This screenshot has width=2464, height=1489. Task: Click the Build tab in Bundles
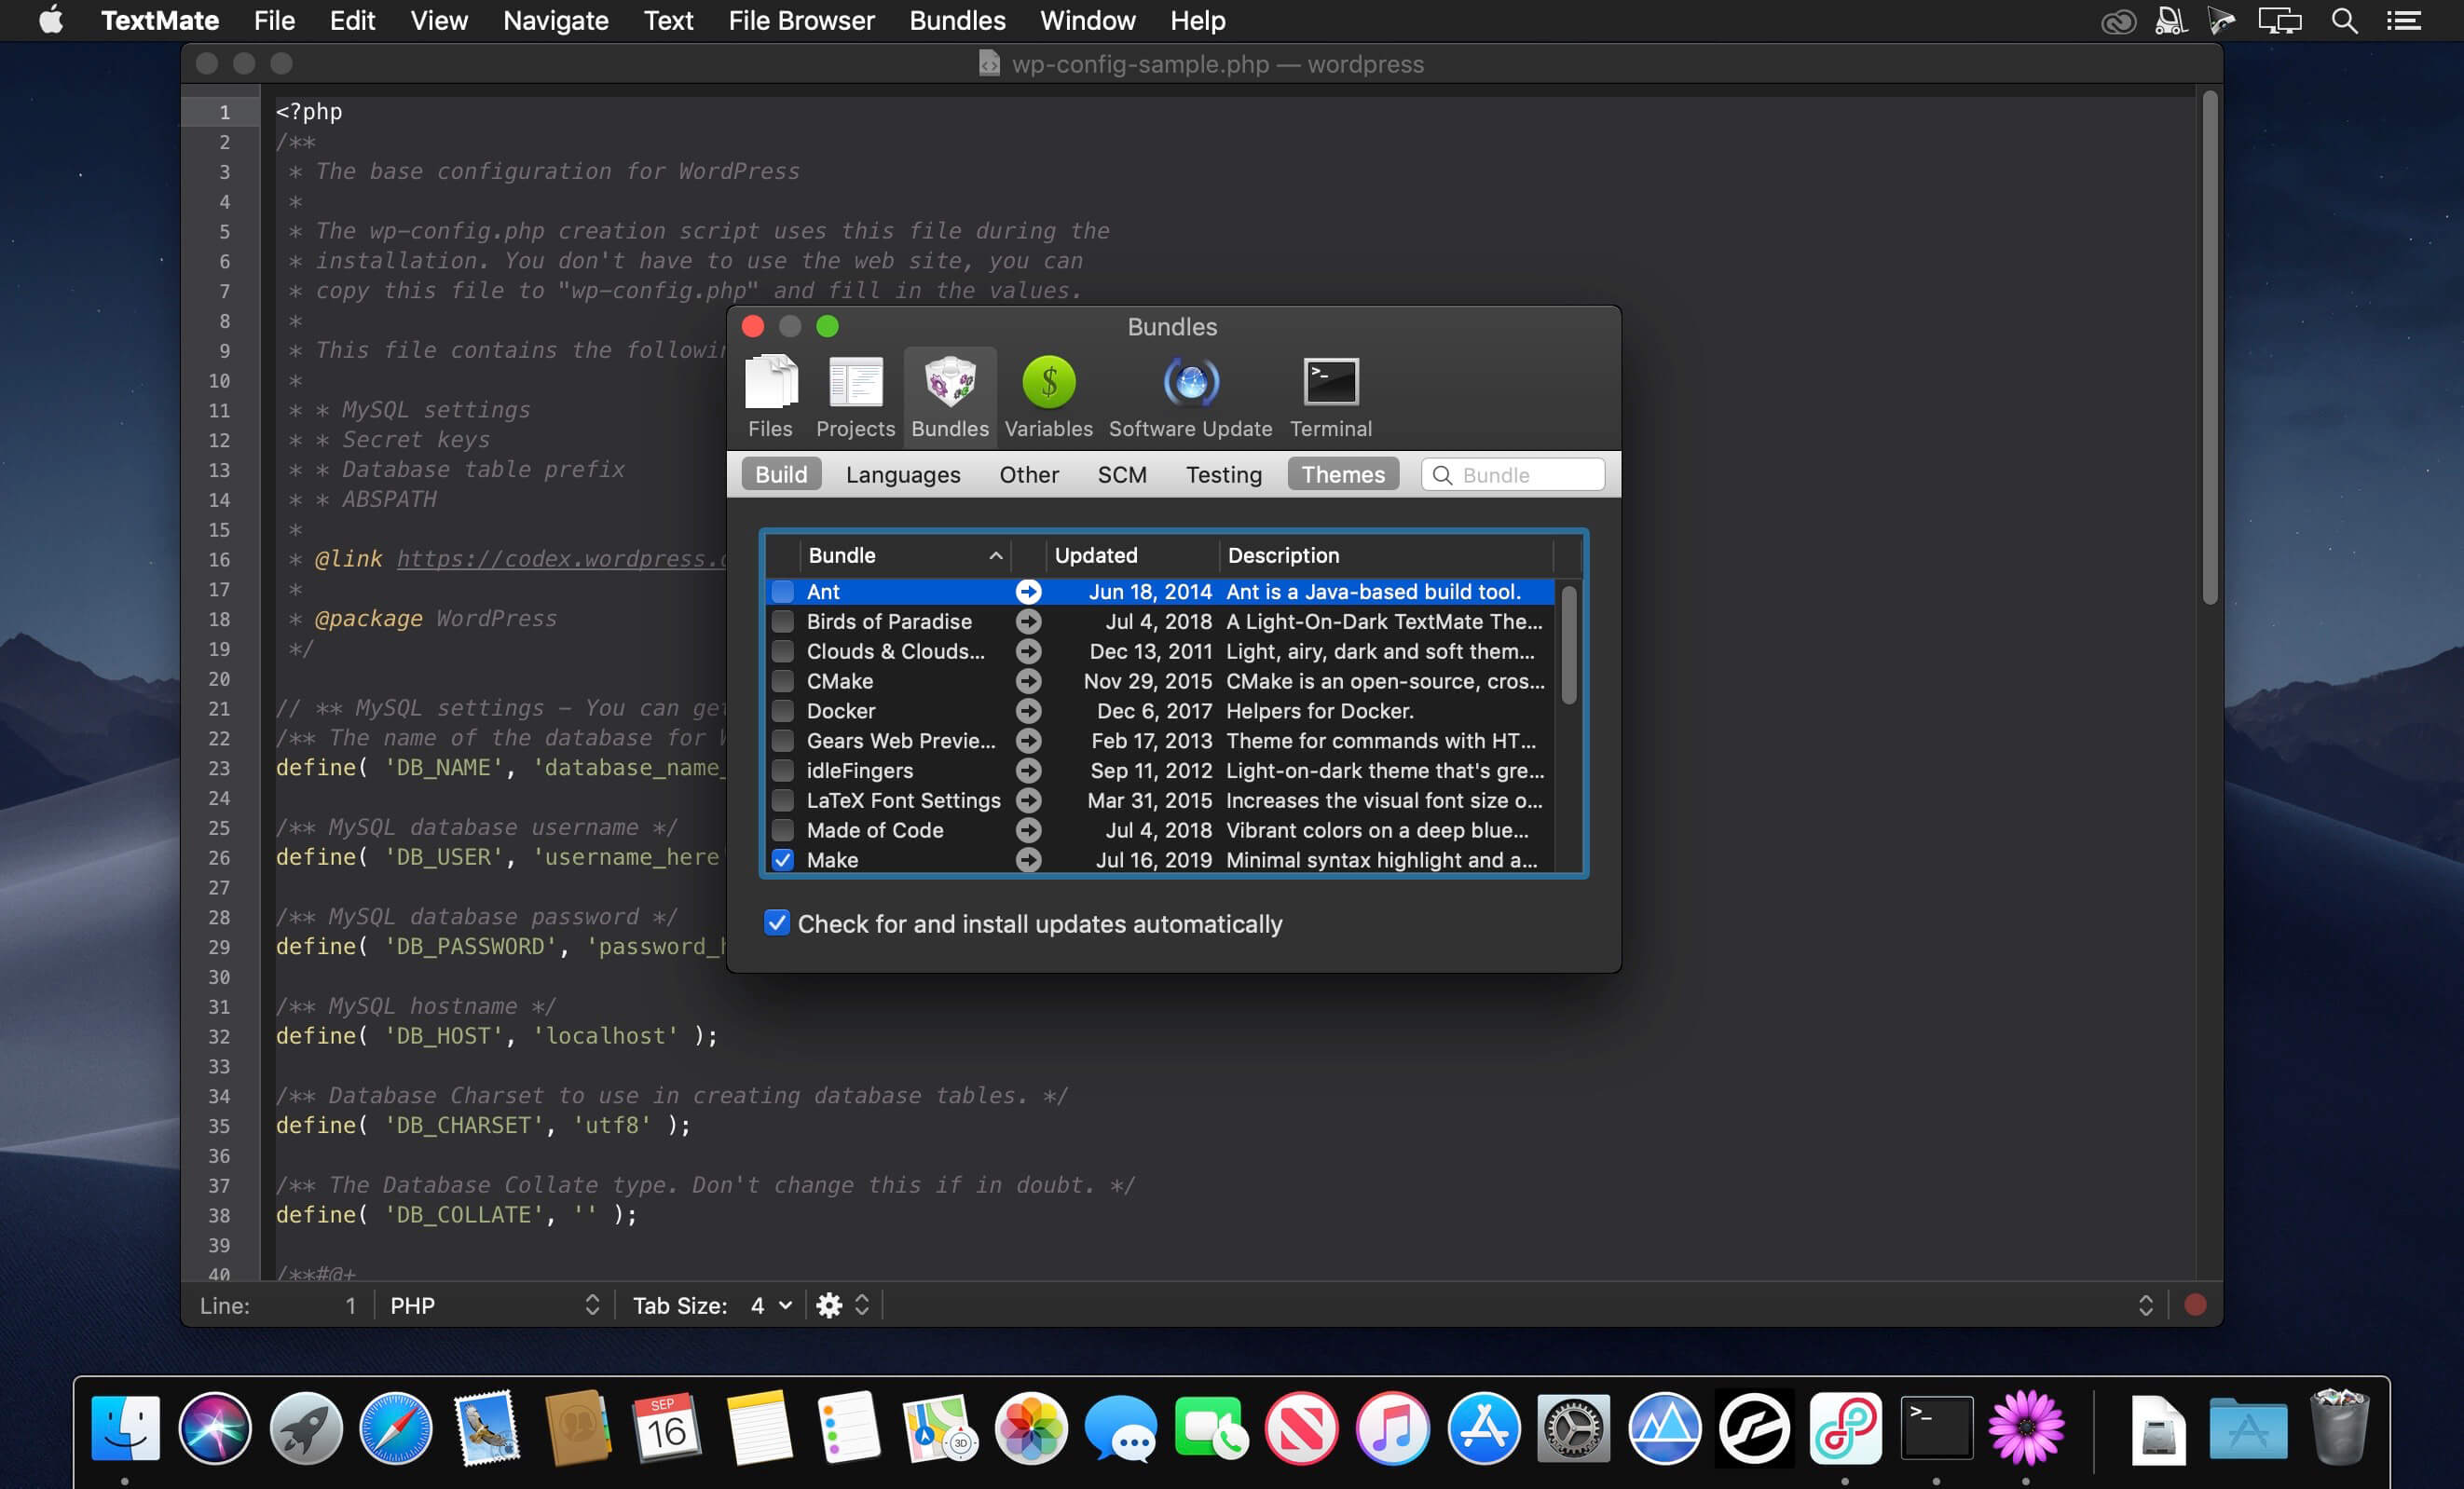[x=780, y=471]
